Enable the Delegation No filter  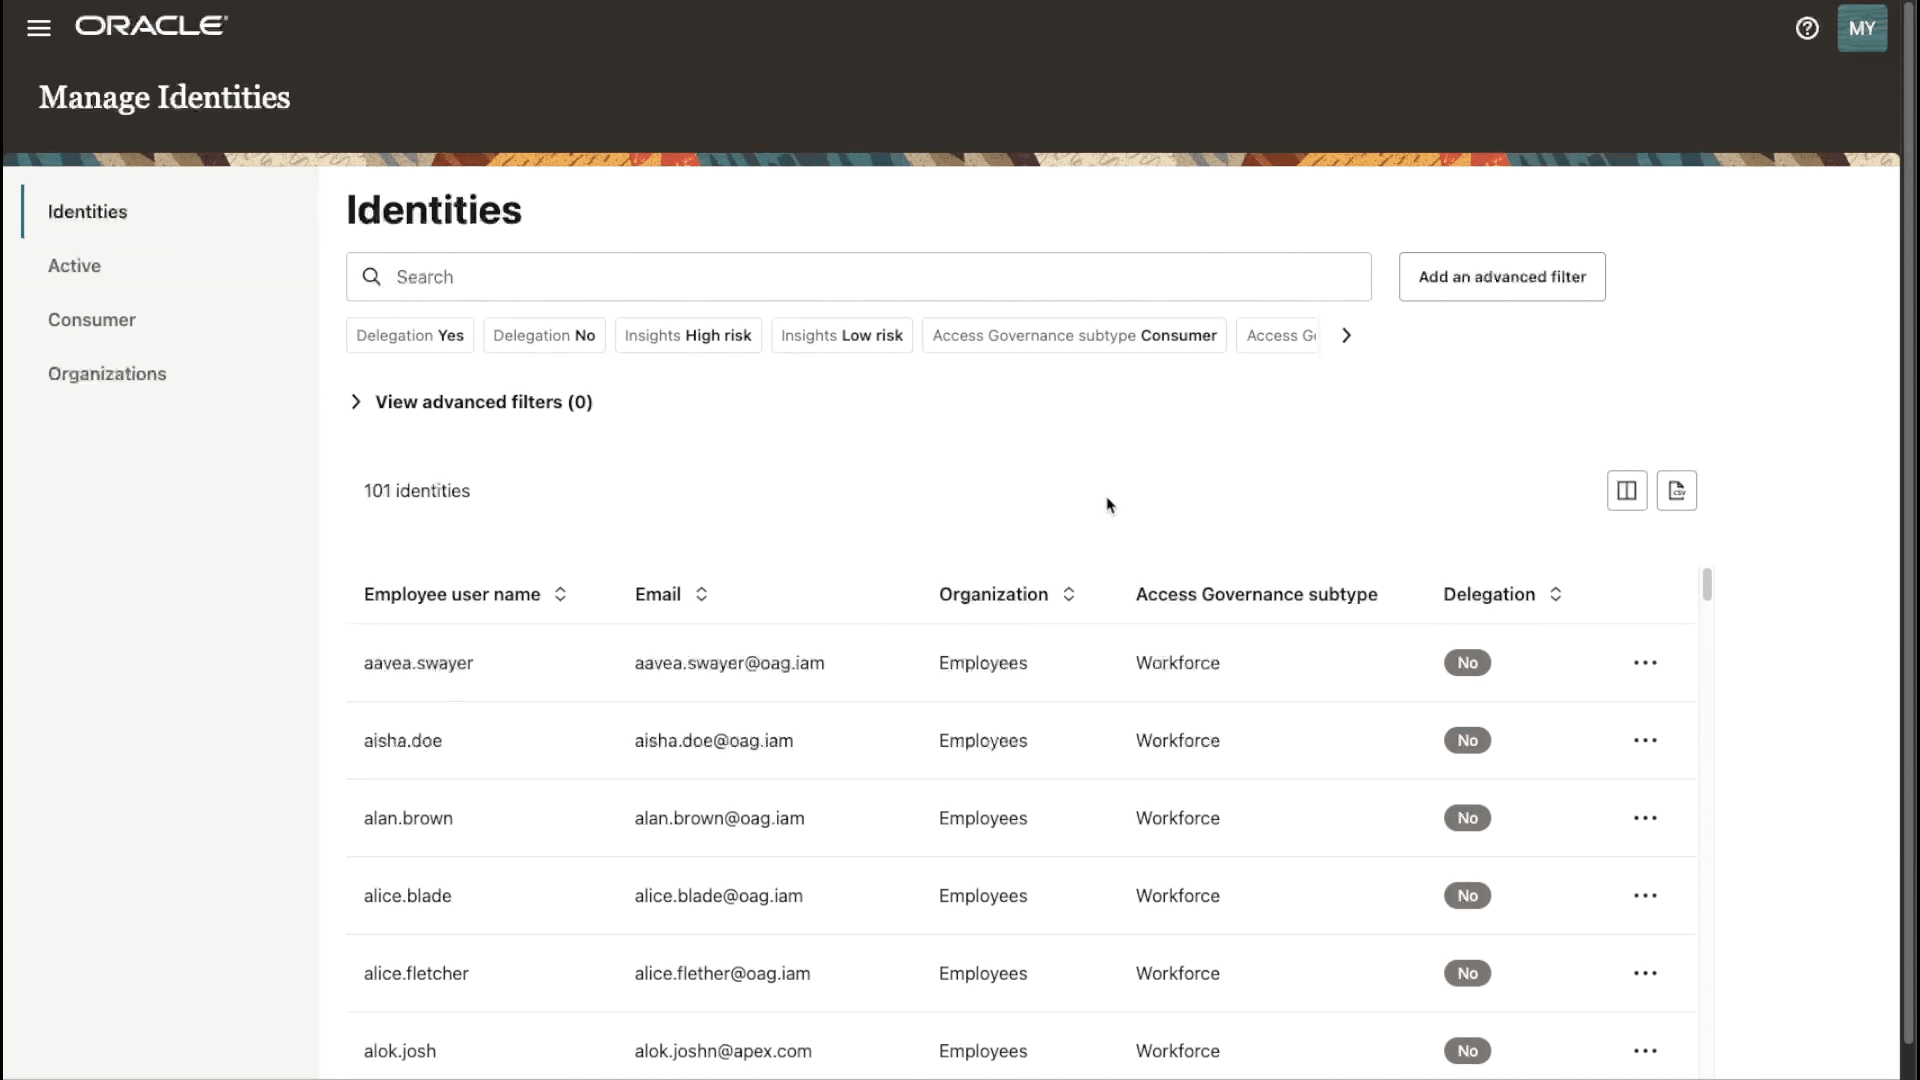tap(543, 335)
